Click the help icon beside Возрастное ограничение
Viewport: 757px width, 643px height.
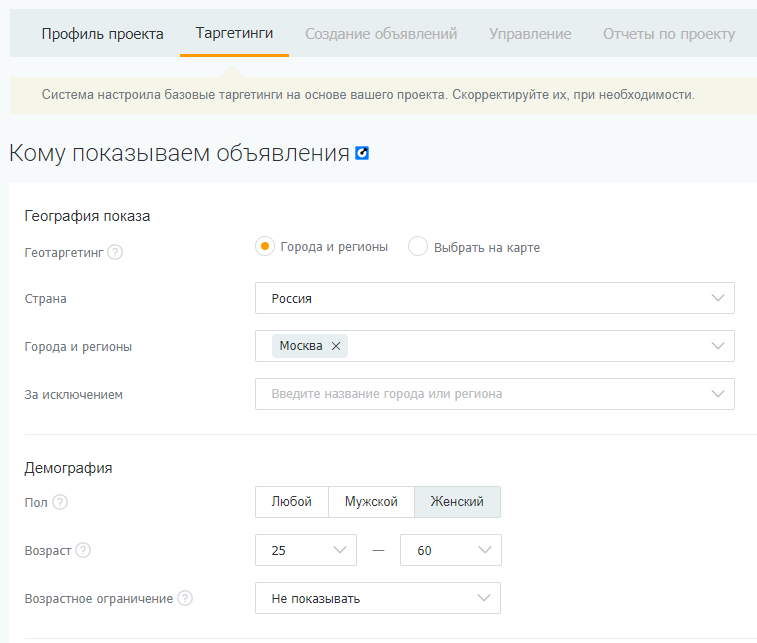point(185,598)
